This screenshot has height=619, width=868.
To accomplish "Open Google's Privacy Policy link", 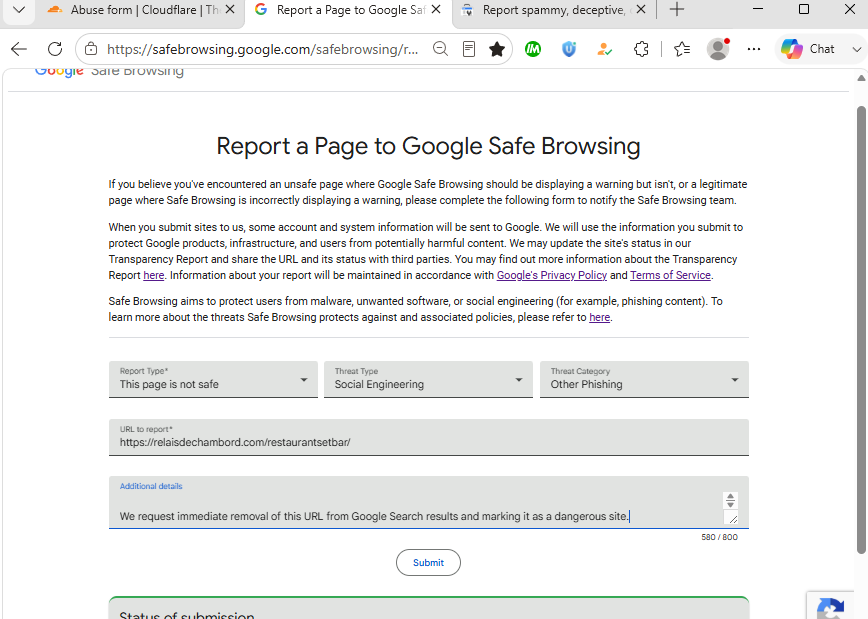I will pyautogui.click(x=551, y=275).
